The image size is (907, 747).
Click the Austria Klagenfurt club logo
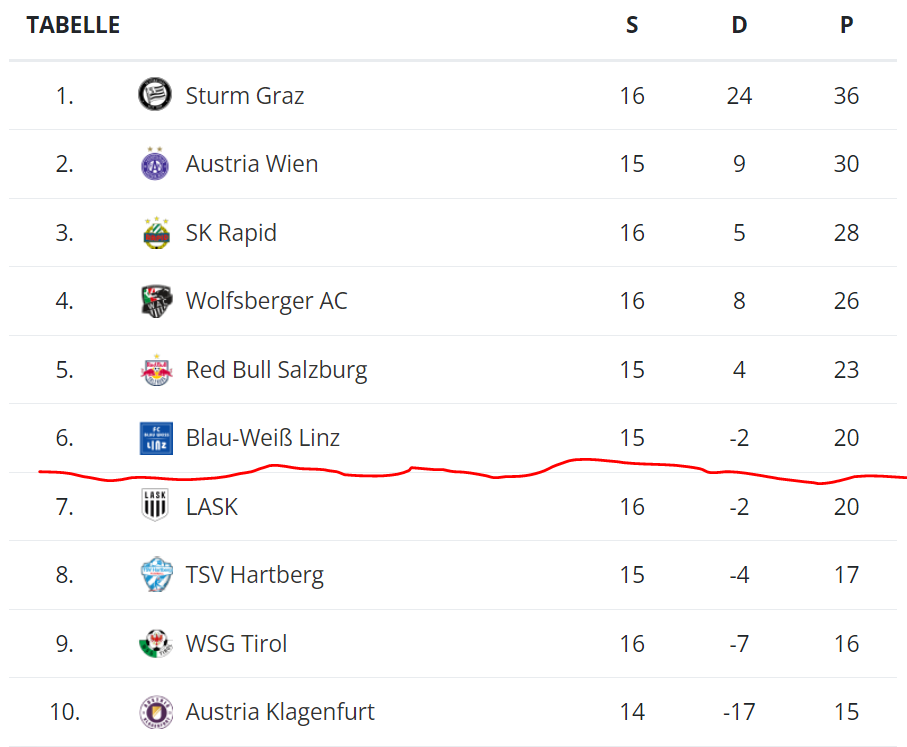click(155, 712)
